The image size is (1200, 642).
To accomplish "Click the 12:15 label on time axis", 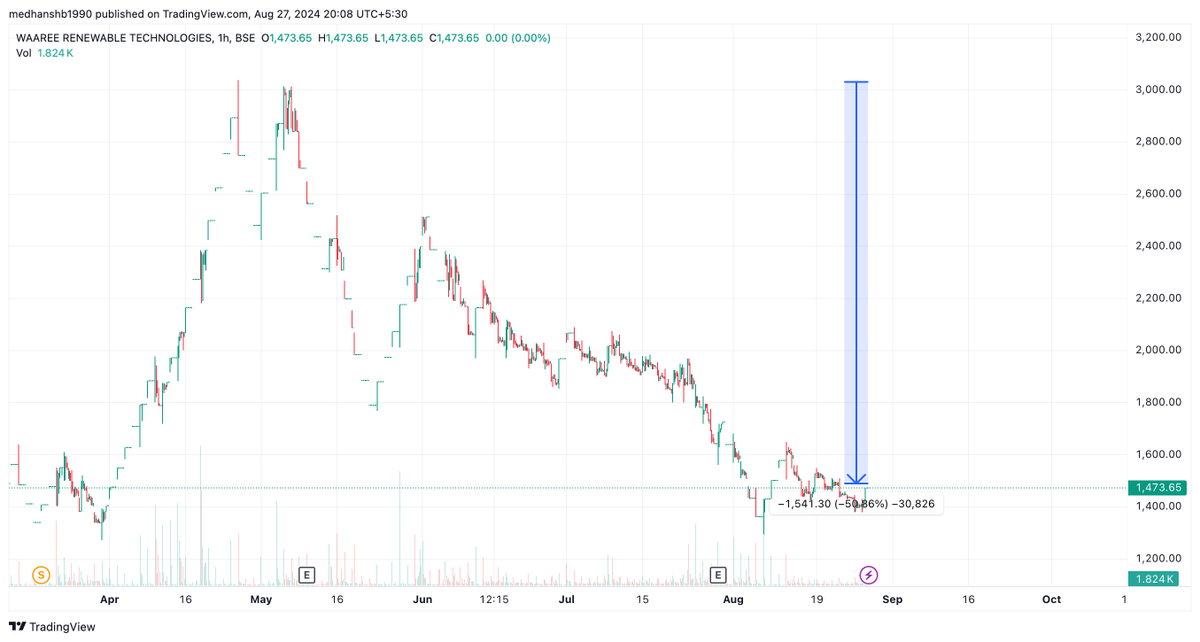I will point(494,599).
